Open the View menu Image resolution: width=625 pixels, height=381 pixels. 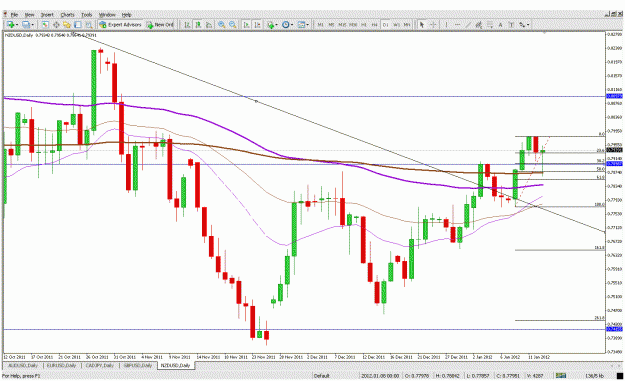pyautogui.click(x=29, y=15)
